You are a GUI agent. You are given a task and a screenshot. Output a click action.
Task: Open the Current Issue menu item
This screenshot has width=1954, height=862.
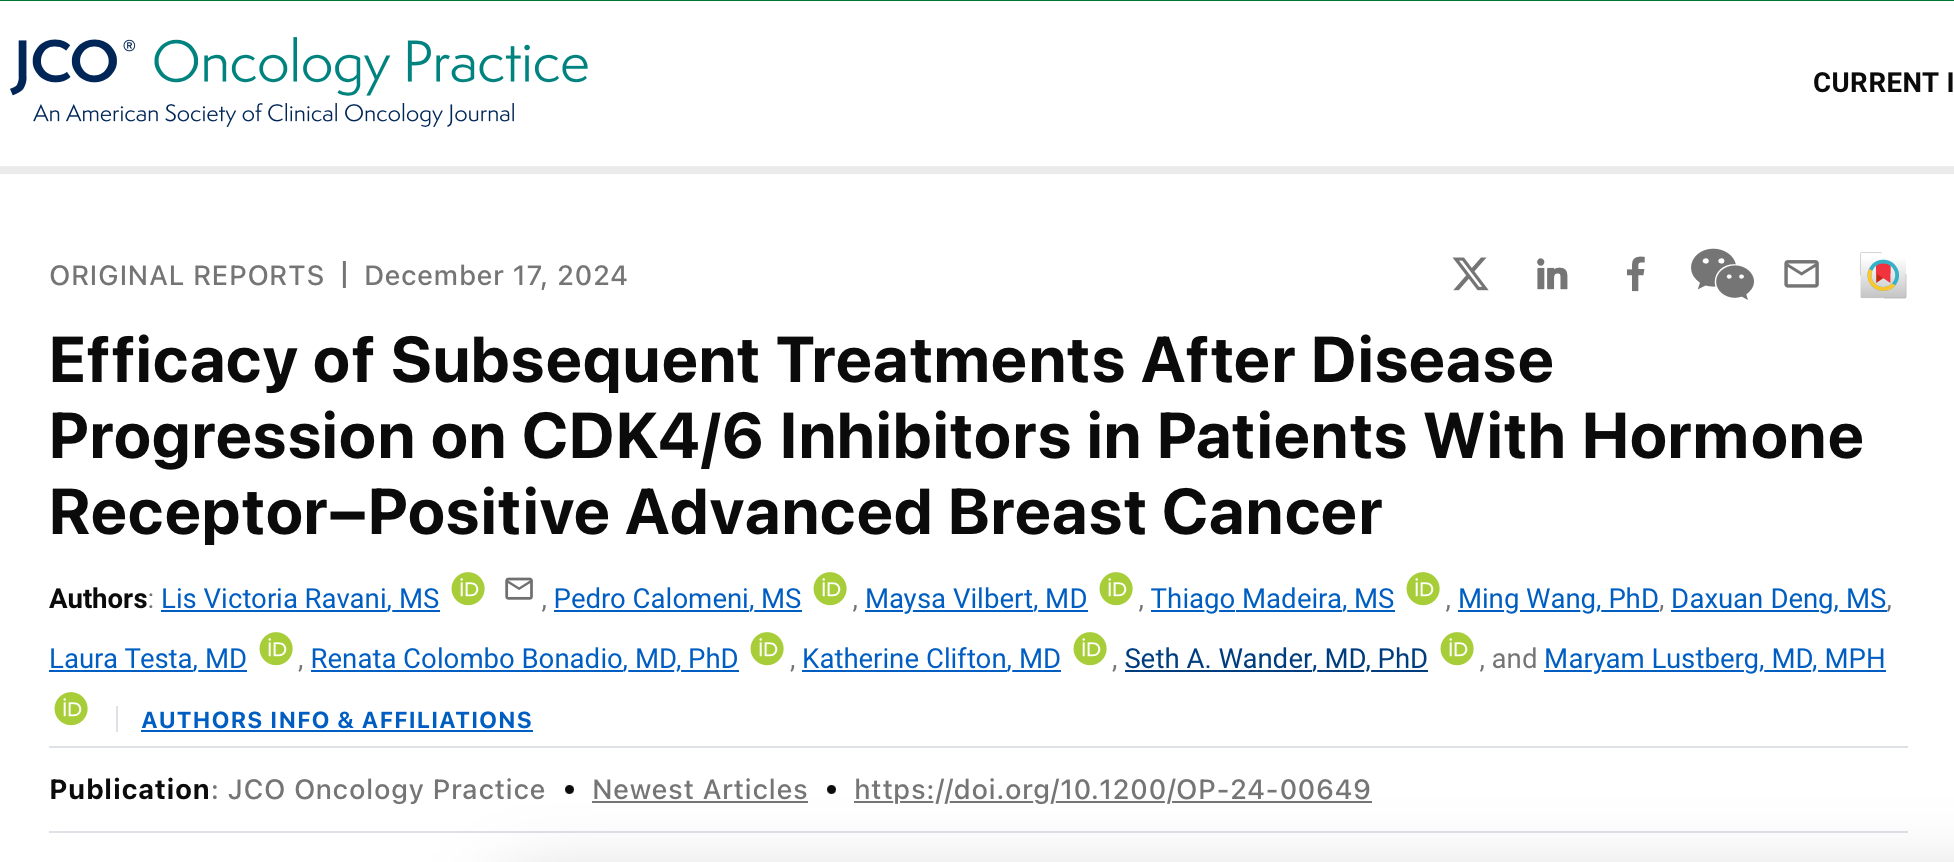(x=1882, y=83)
